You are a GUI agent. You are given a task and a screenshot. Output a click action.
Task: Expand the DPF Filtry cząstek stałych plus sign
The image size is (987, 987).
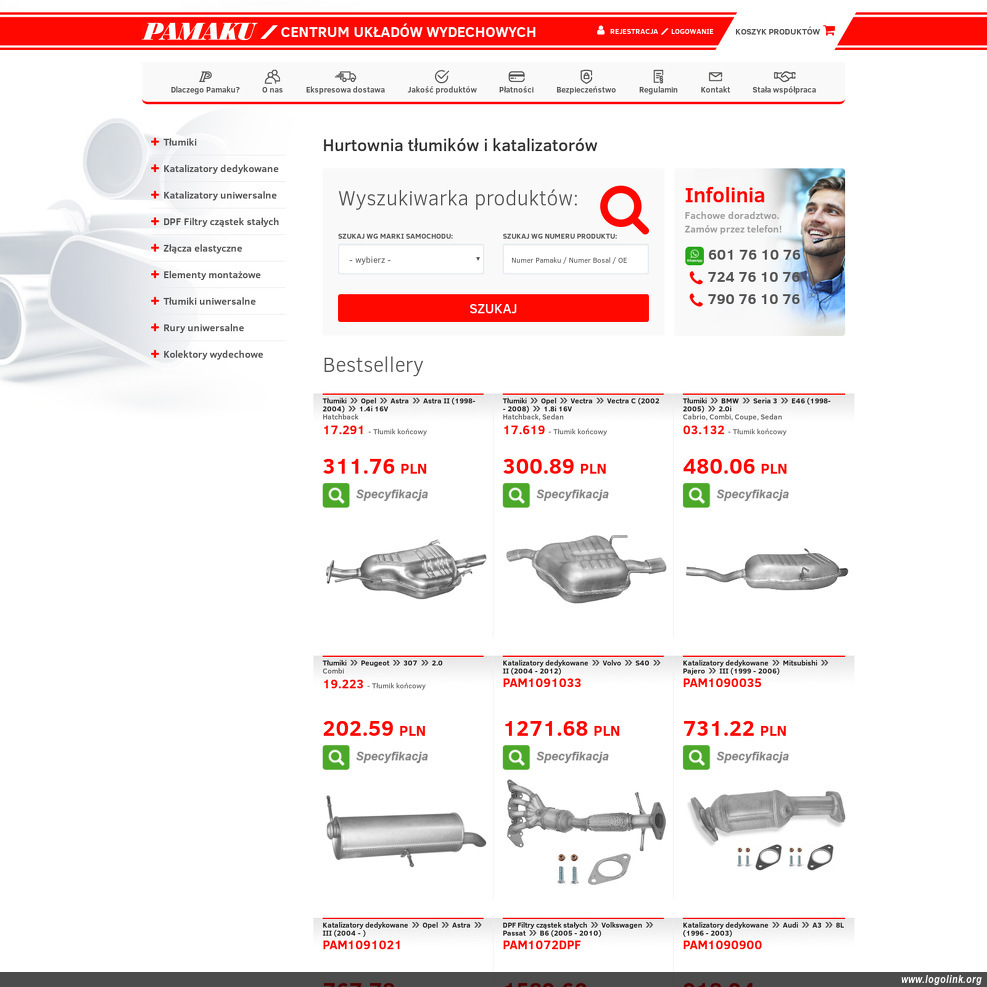155,221
